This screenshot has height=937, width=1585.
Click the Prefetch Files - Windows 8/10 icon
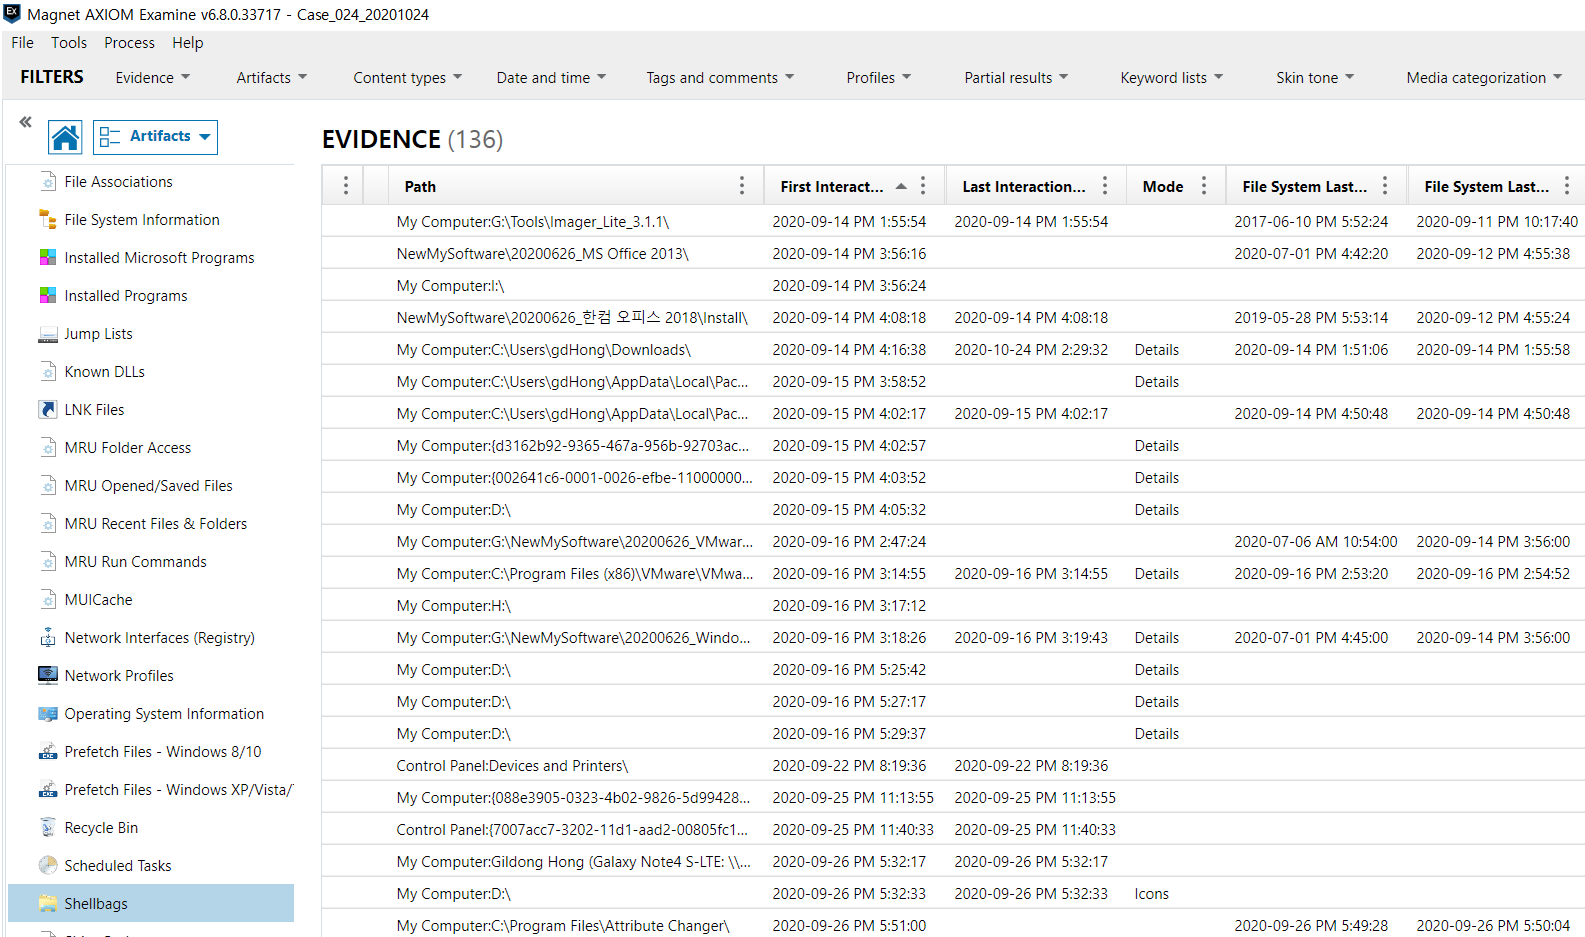click(x=48, y=751)
